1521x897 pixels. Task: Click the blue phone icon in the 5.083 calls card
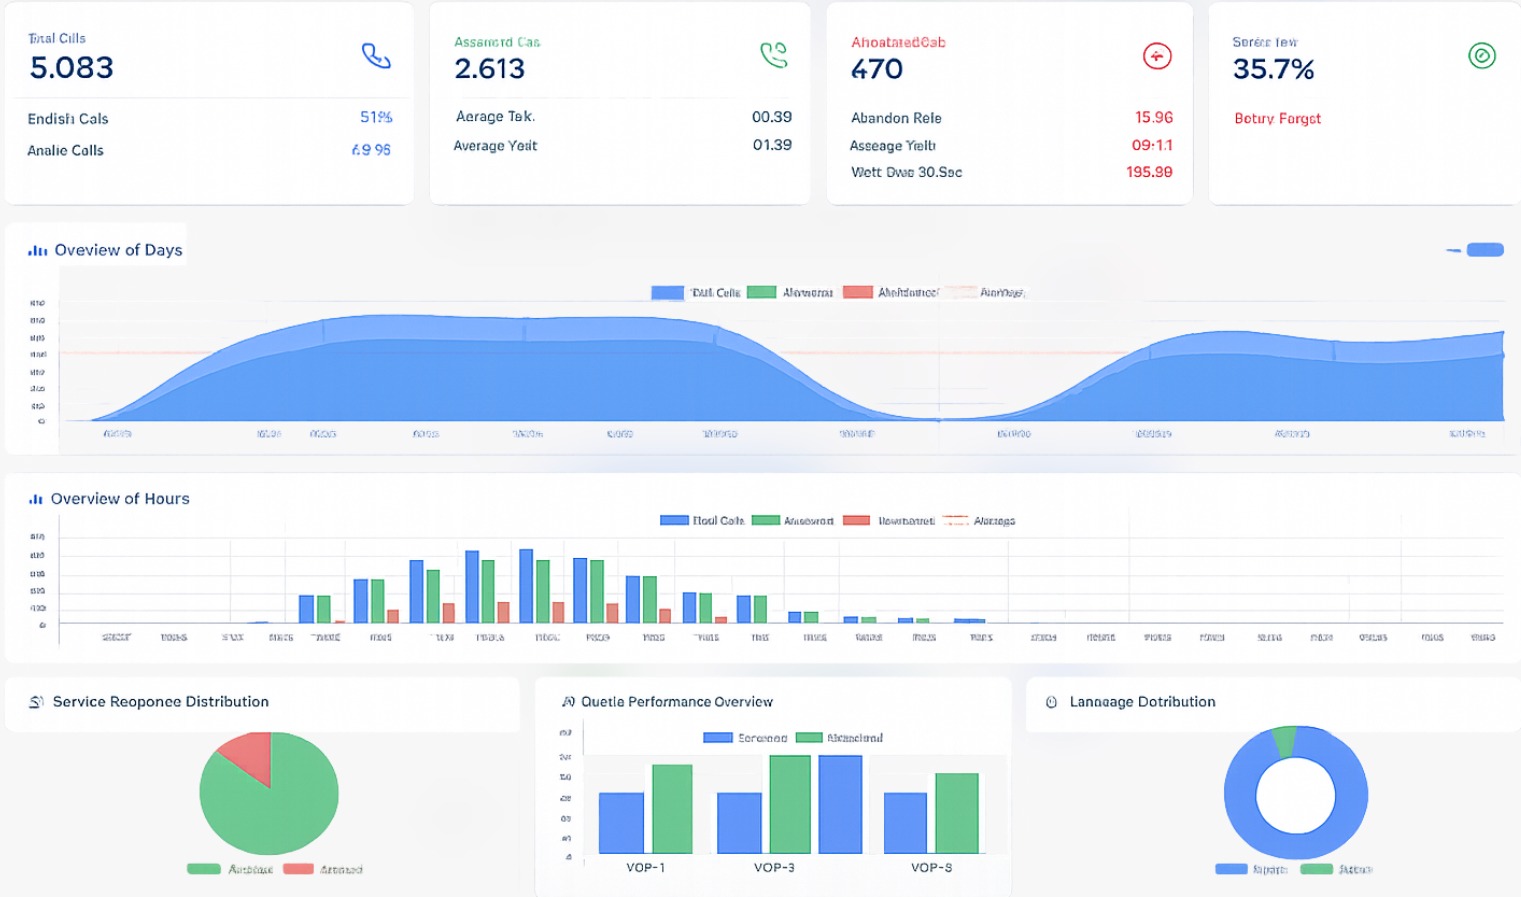pyautogui.click(x=376, y=56)
